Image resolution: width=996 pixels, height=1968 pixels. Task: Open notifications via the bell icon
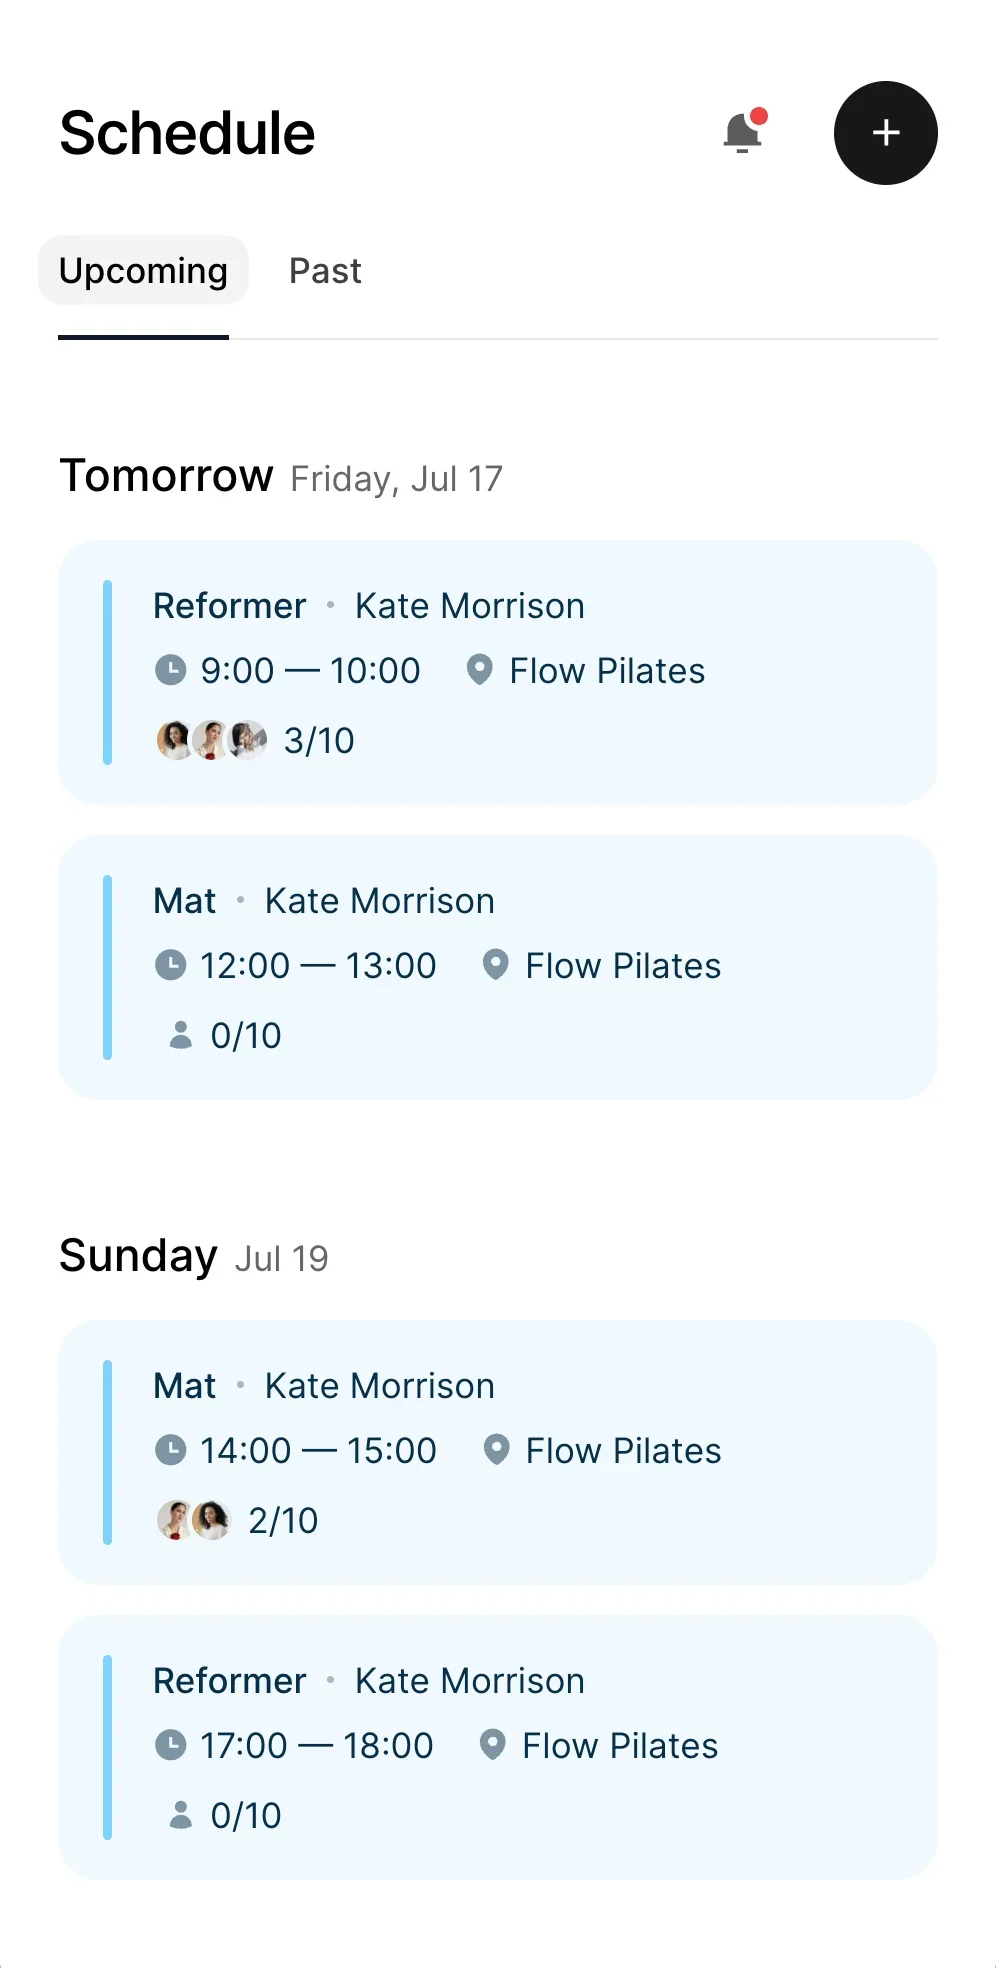(743, 132)
